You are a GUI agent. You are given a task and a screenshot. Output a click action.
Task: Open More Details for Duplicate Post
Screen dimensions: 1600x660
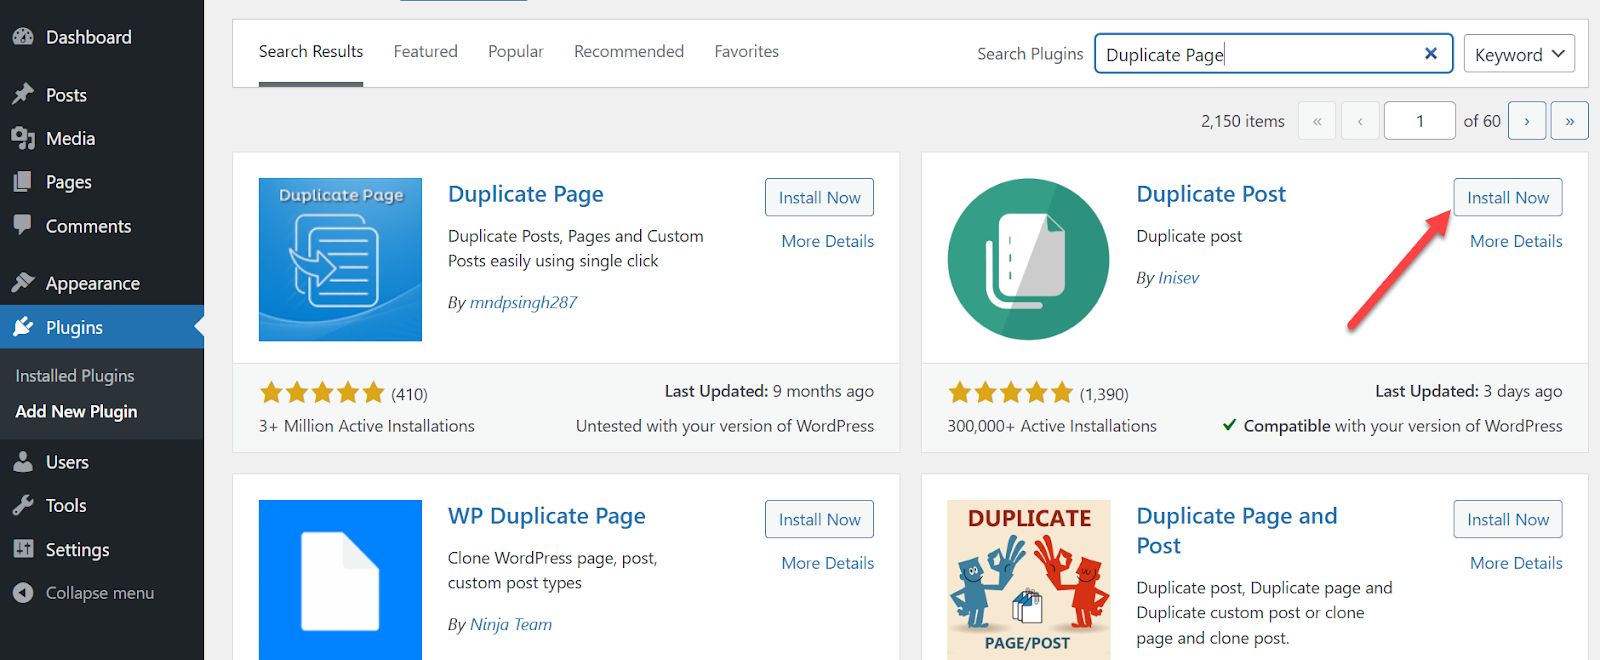pyautogui.click(x=1516, y=241)
